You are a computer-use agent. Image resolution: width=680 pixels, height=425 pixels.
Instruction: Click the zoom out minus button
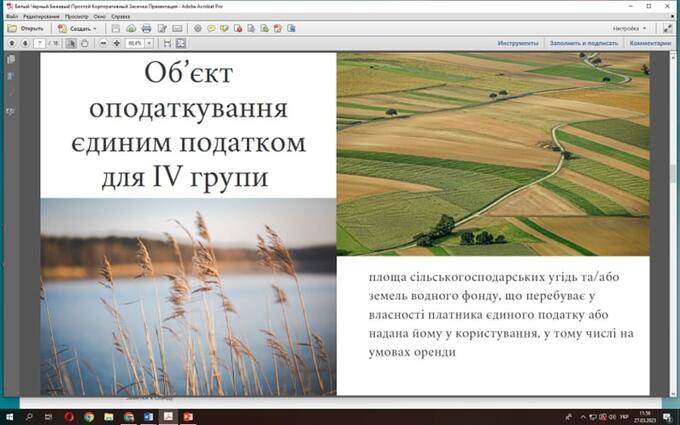(102, 43)
